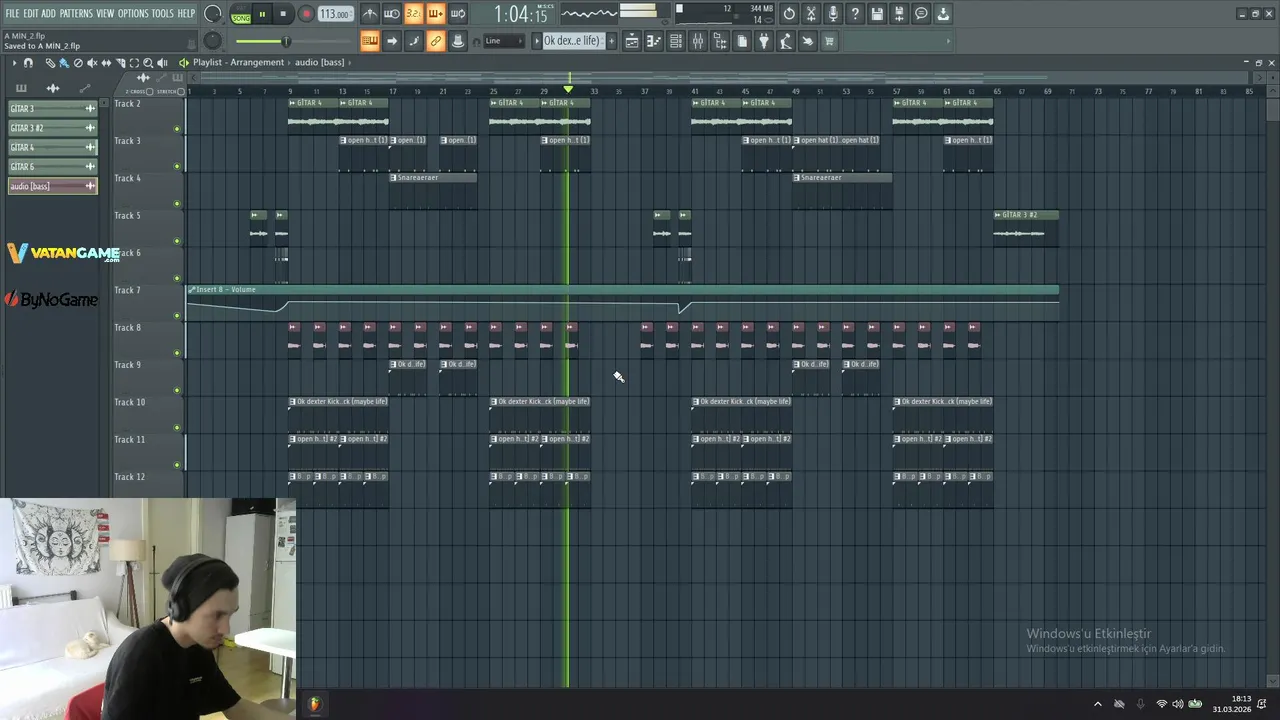Open the TOOLS menu
Screen dimensions: 1280x720
[162, 14]
